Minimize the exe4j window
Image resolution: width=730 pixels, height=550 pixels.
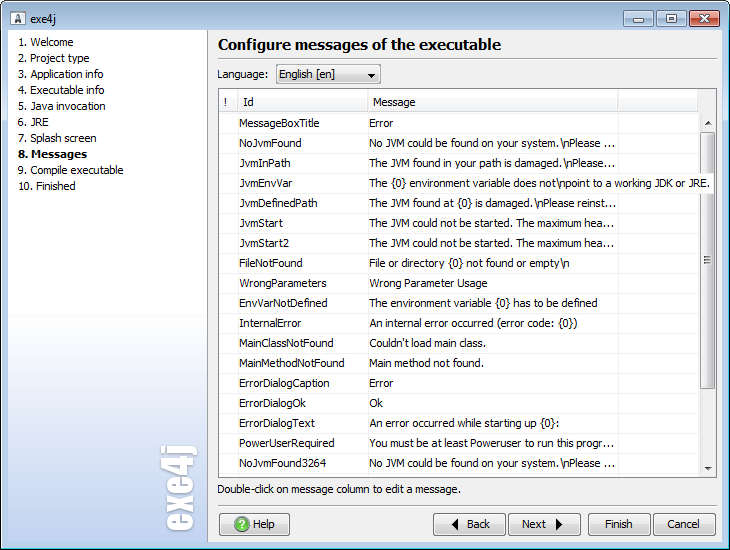[x=639, y=19]
